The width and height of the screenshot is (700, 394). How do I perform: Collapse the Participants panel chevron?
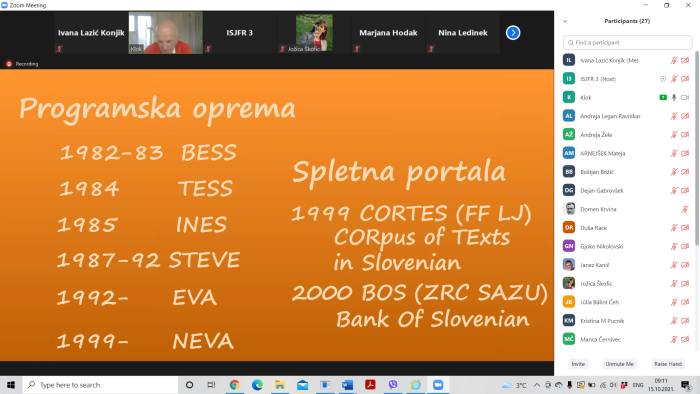tap(565, 21)
